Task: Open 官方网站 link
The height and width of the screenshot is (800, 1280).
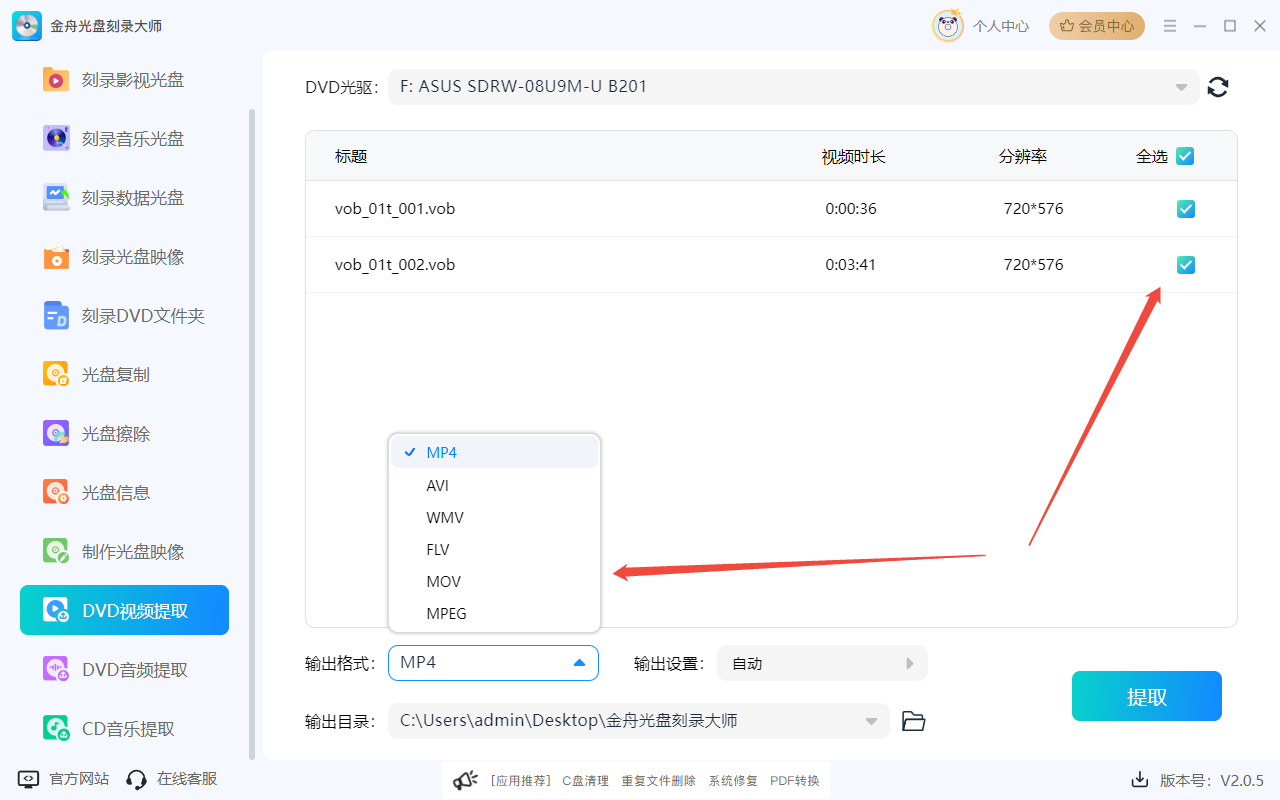Action: coord(79,779)
